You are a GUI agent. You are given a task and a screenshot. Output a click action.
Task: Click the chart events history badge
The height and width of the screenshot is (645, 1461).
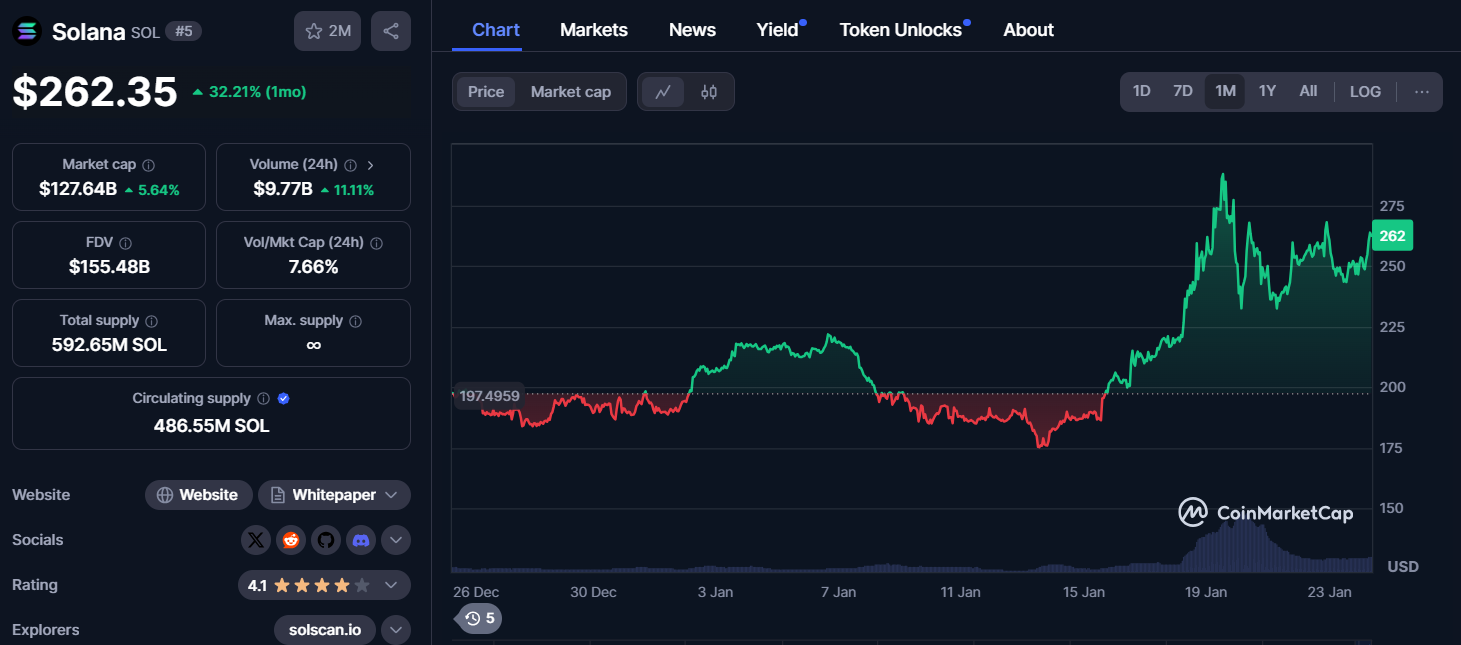pos(480,618)
